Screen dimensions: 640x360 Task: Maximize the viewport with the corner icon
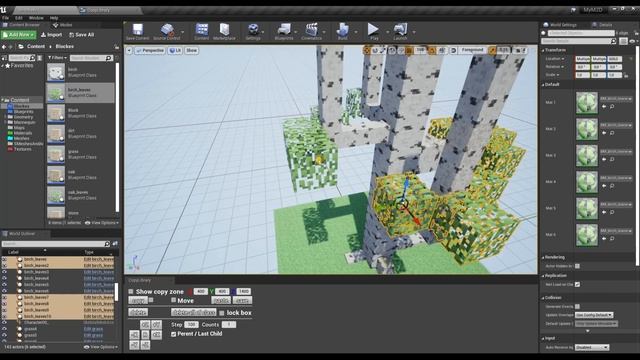pos(524,50)
